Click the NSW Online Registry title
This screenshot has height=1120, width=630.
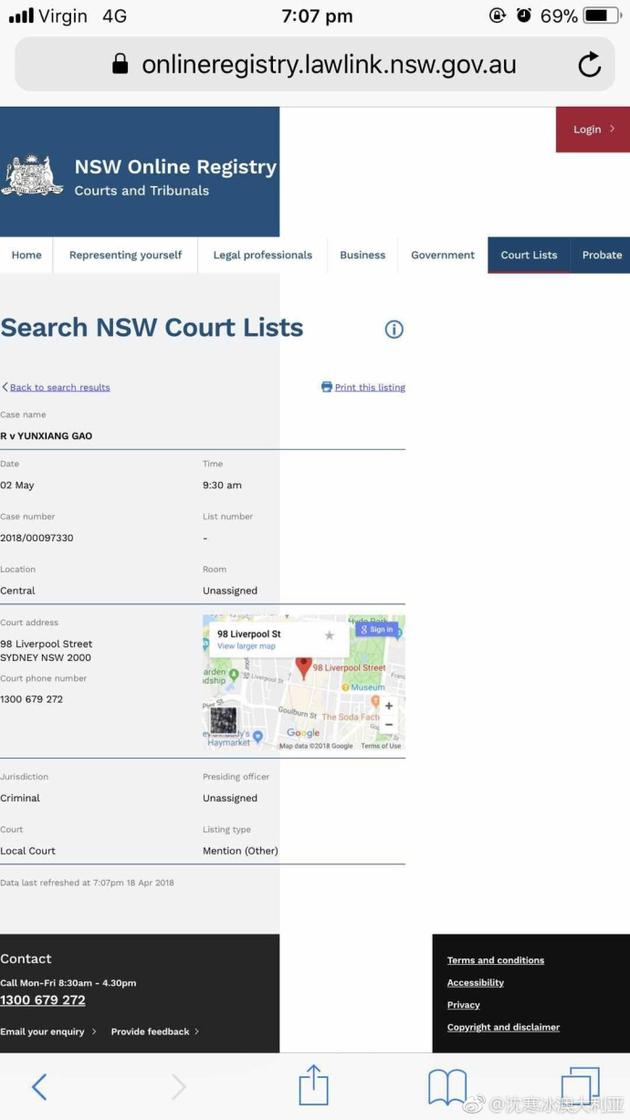click(x=176, y=167)
